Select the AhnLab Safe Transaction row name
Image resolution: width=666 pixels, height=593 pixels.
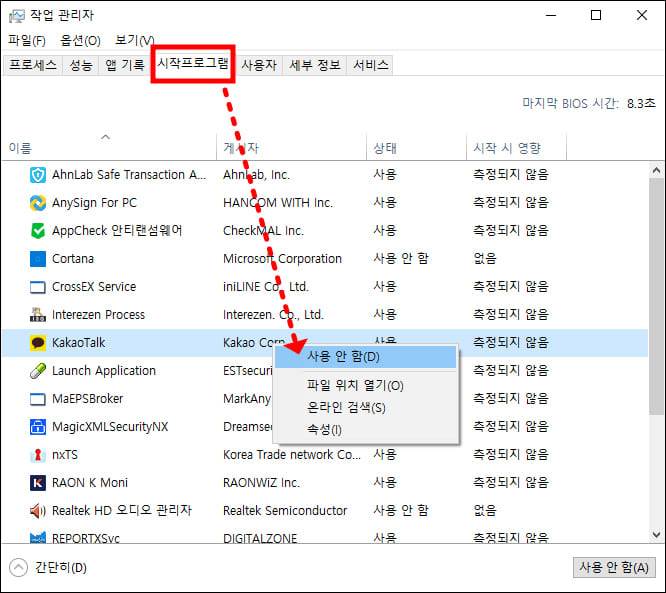pyautogui.click(x=129, y=175)
